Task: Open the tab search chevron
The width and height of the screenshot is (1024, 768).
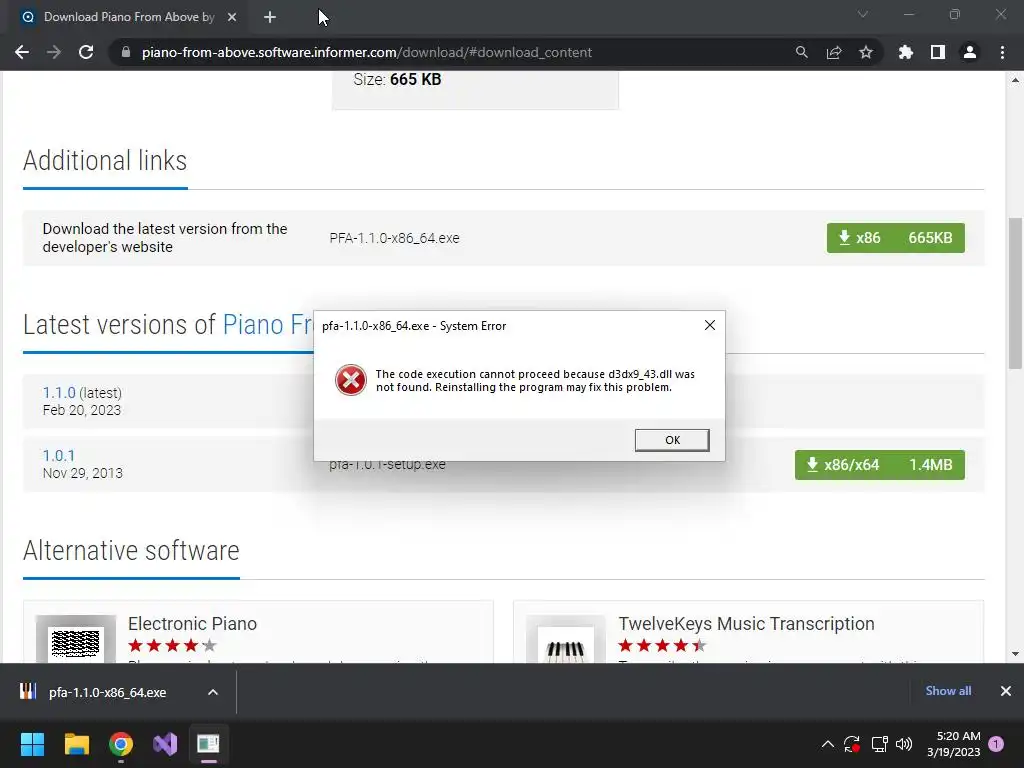Action: click(x=863, y=14)
